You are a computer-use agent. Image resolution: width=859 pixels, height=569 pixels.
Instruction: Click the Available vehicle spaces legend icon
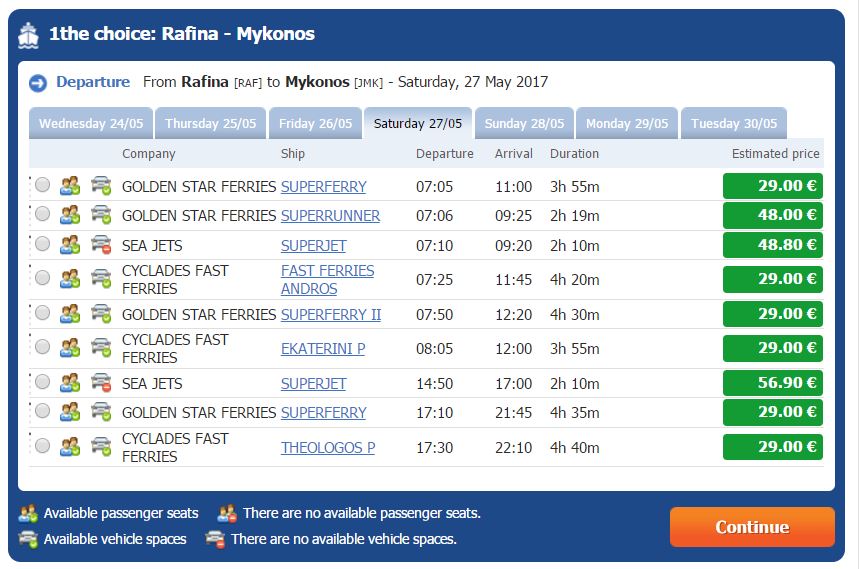pyautogui.click(x=28, y=539)
